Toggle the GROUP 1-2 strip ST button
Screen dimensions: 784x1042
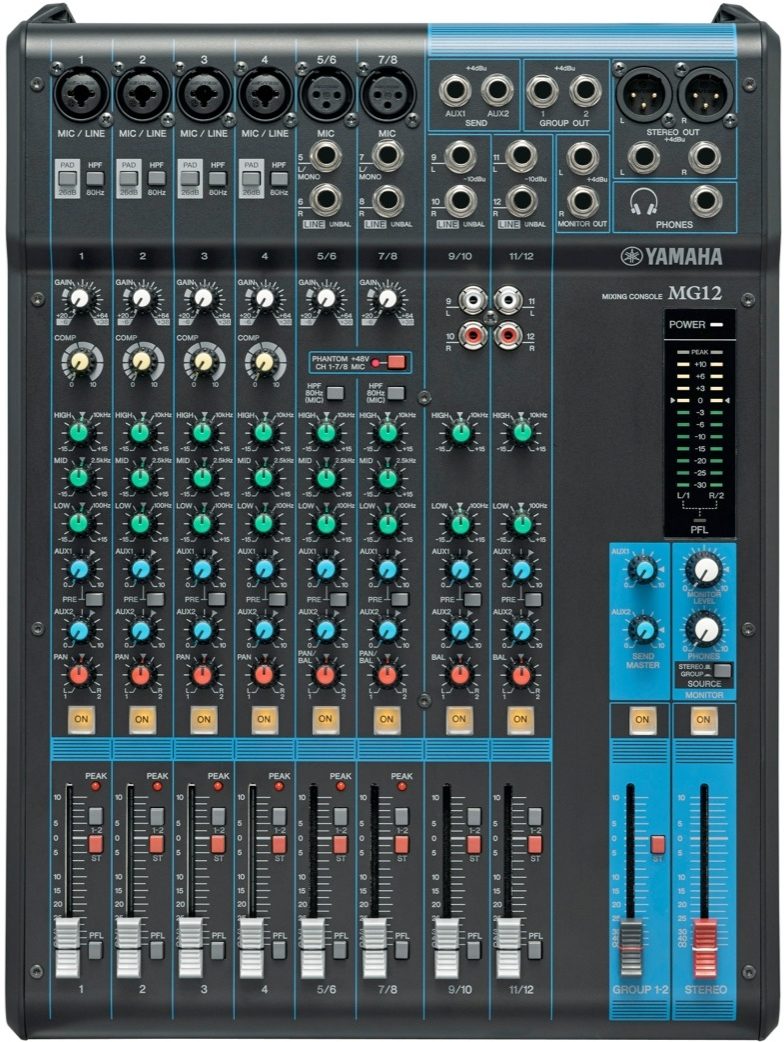point(657,844)
